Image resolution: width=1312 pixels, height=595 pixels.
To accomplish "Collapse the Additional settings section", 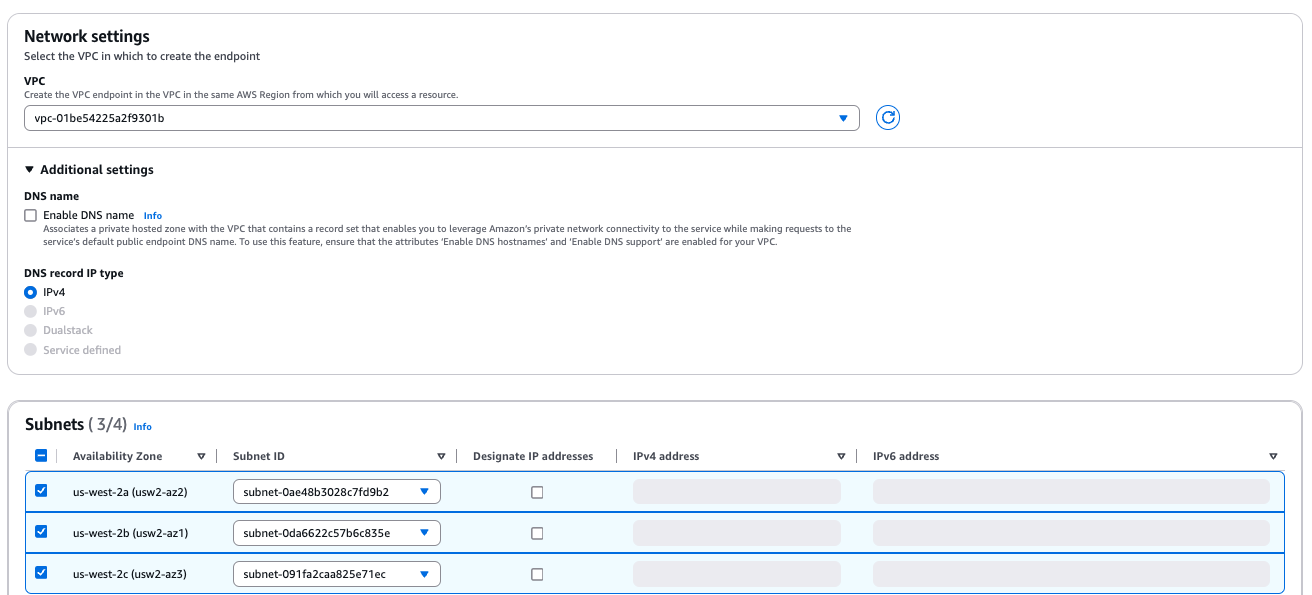I will (30, 169).
